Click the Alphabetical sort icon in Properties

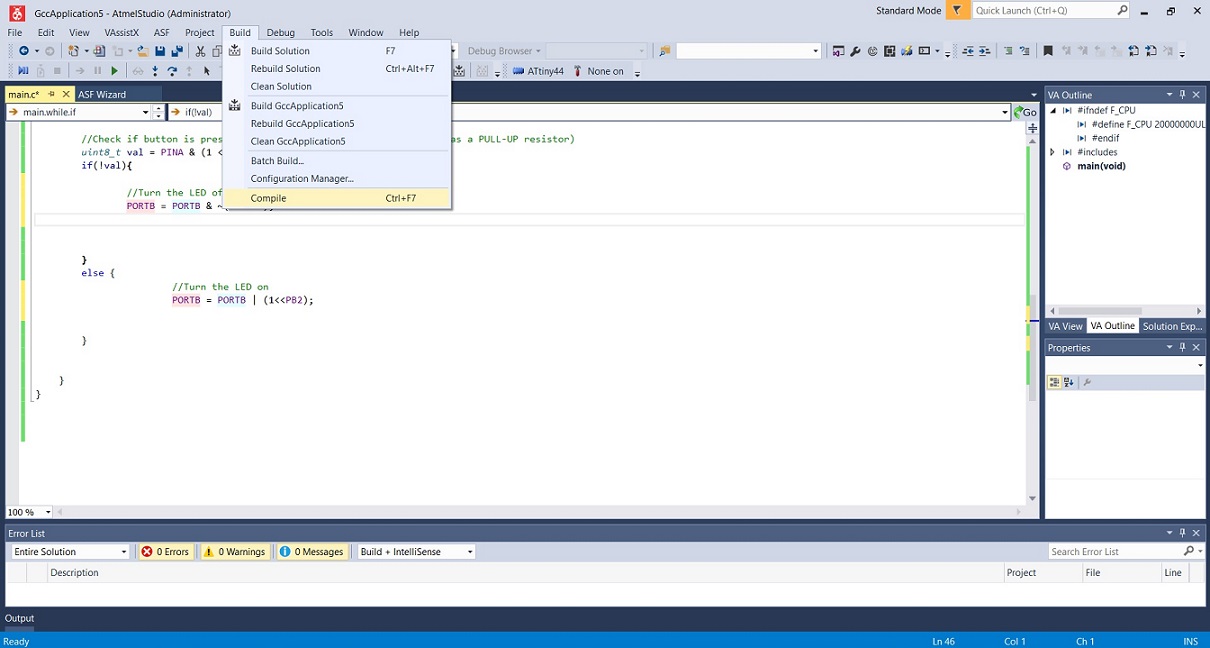(x=1069, y=382)
